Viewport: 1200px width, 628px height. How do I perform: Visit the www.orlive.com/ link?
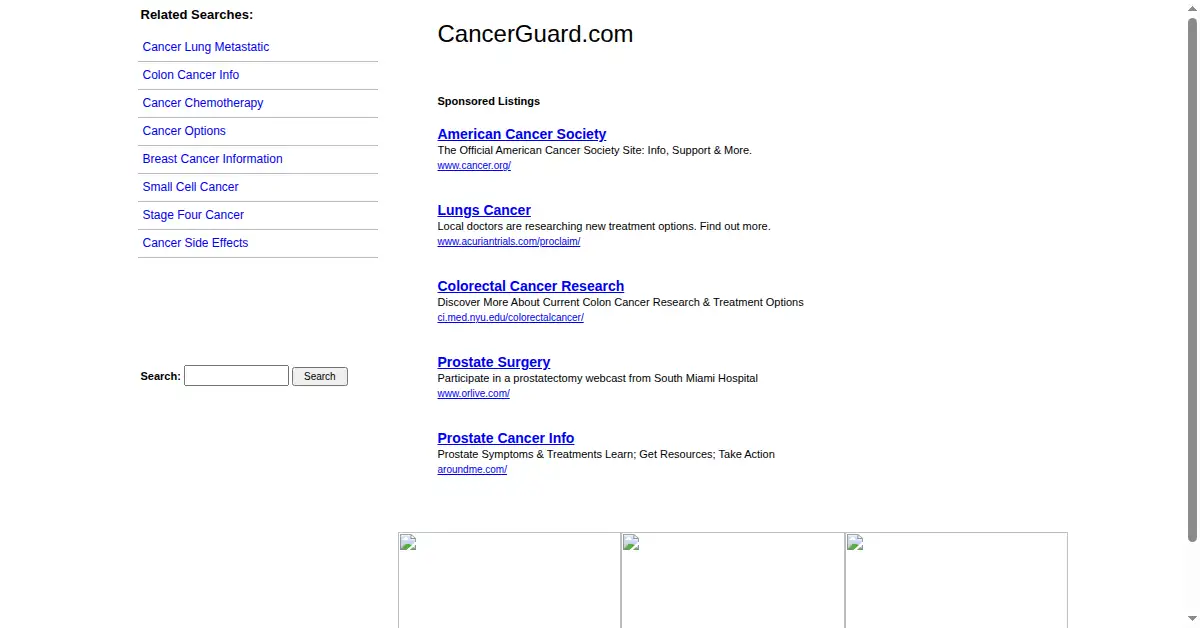474,394
